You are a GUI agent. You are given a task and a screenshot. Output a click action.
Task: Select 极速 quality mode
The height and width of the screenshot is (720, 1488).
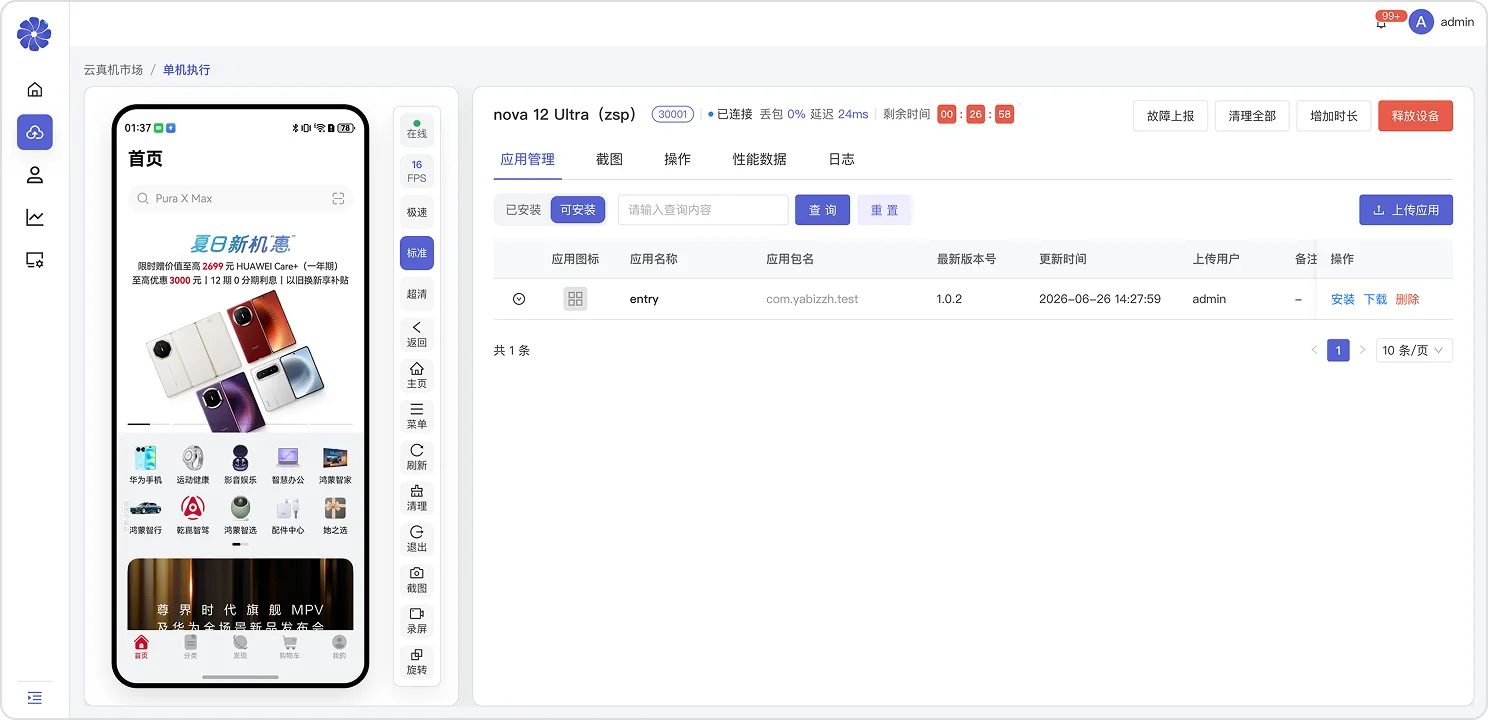point(417,212)
